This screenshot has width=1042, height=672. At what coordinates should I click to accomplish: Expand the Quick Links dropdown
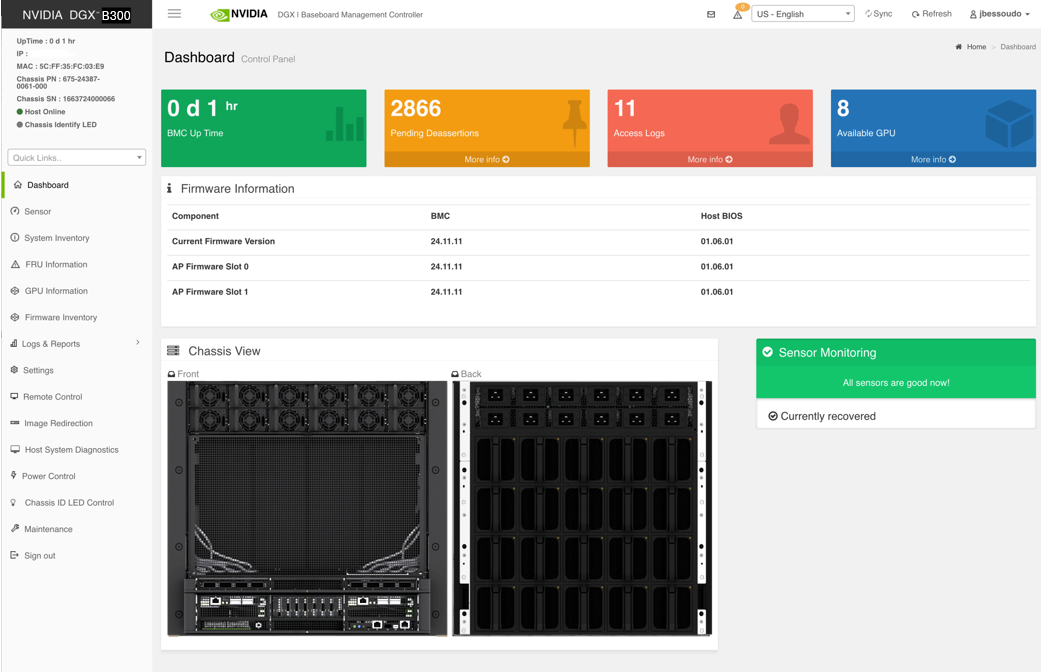(76, 157)
